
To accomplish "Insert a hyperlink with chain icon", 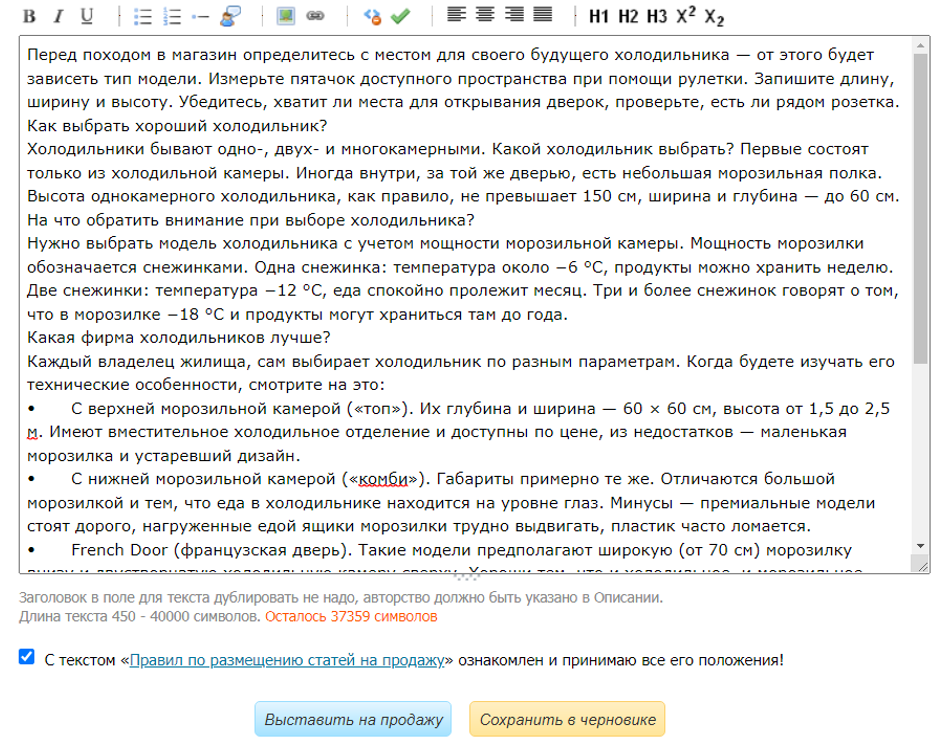I will (315, 16).
